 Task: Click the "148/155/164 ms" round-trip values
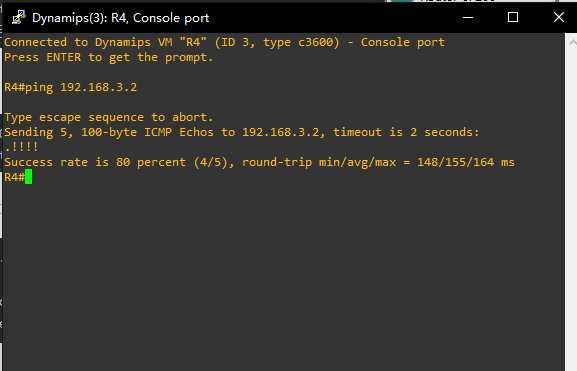(466, 162)
